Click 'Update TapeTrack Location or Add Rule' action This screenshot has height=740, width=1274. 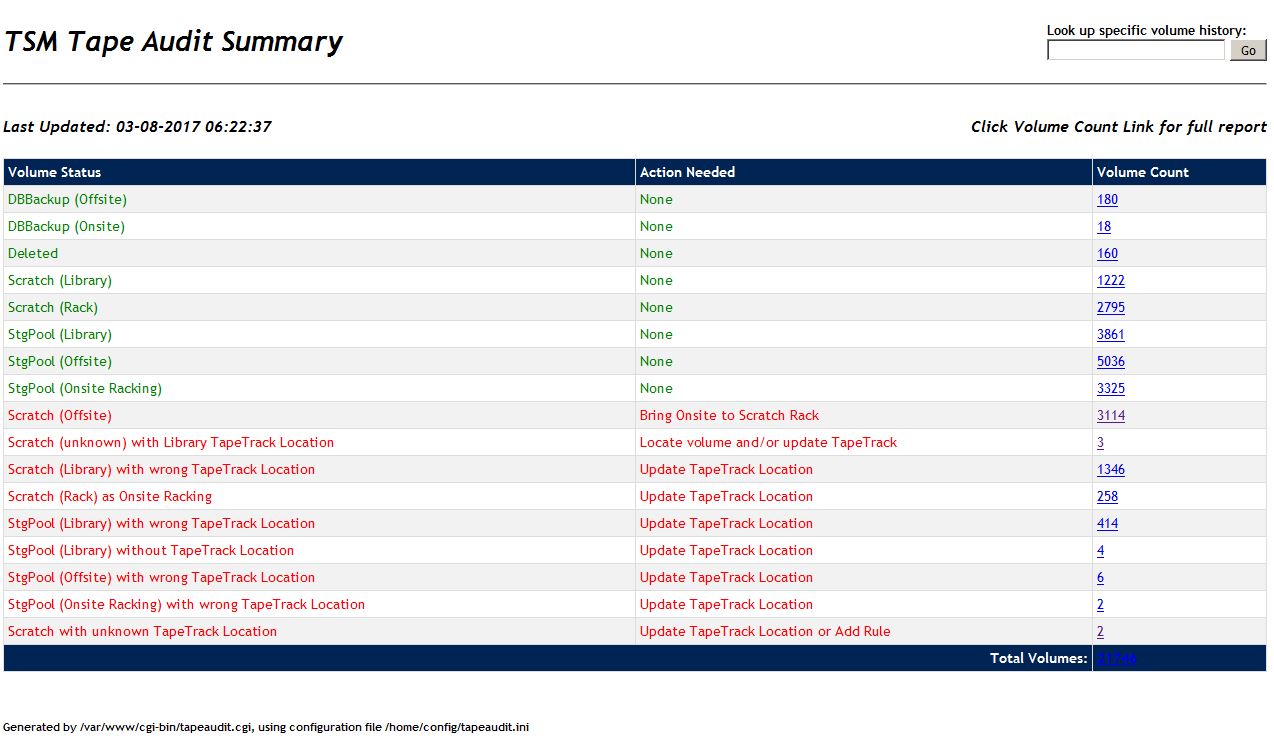(765, 632)
